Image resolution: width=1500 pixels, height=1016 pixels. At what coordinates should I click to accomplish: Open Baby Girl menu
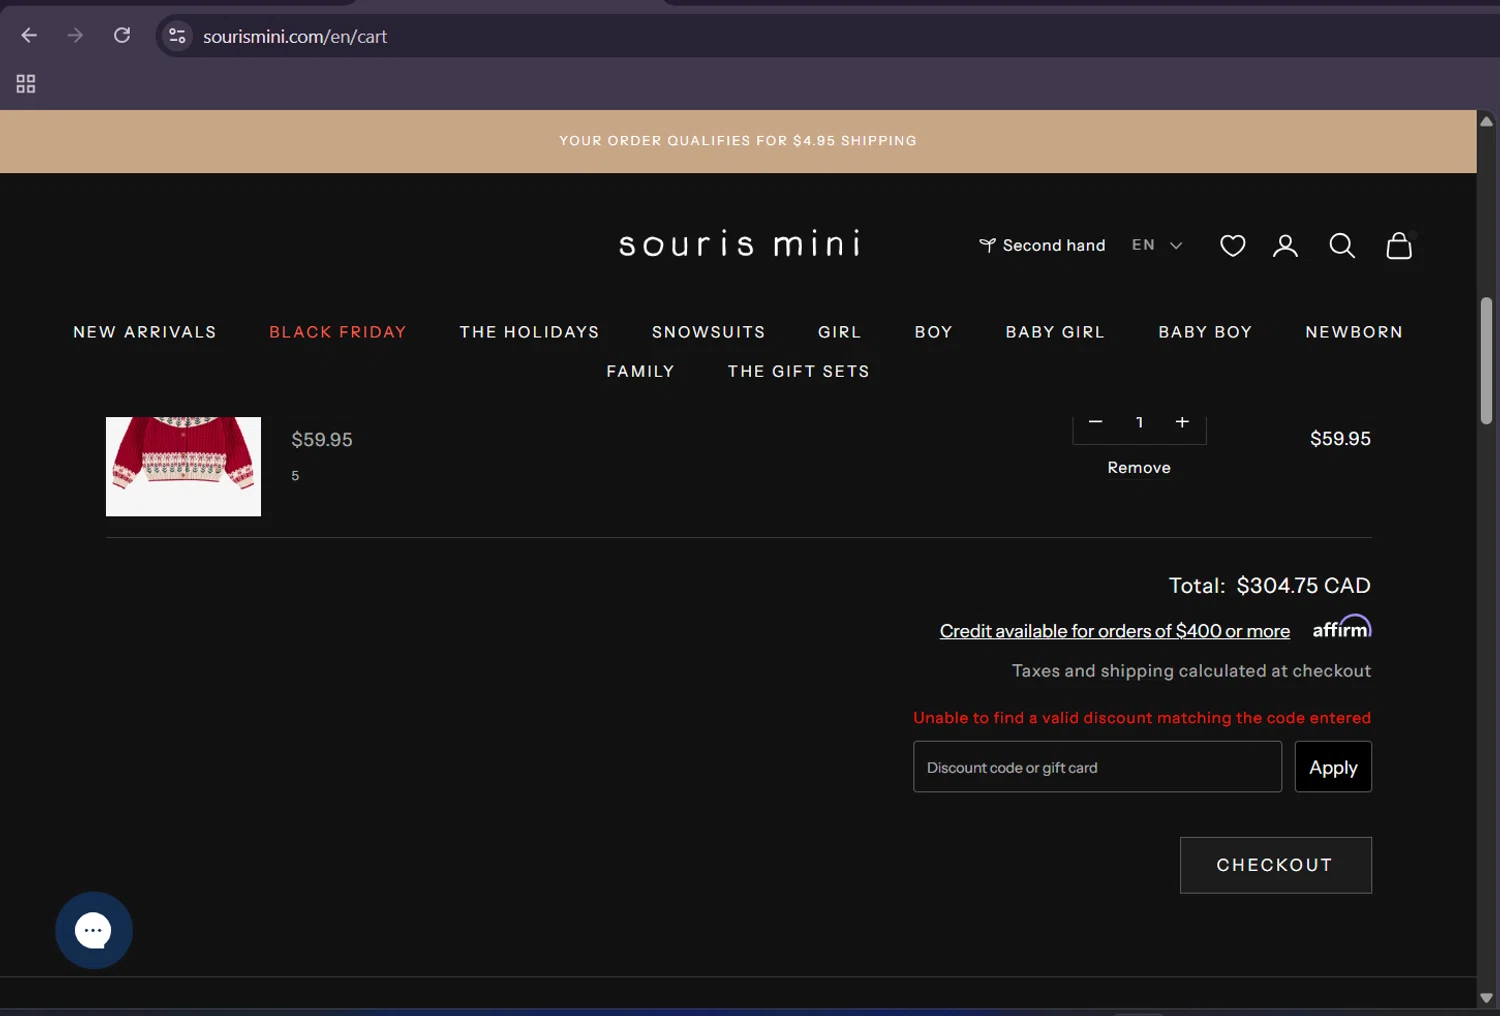tap(1055, 332)
